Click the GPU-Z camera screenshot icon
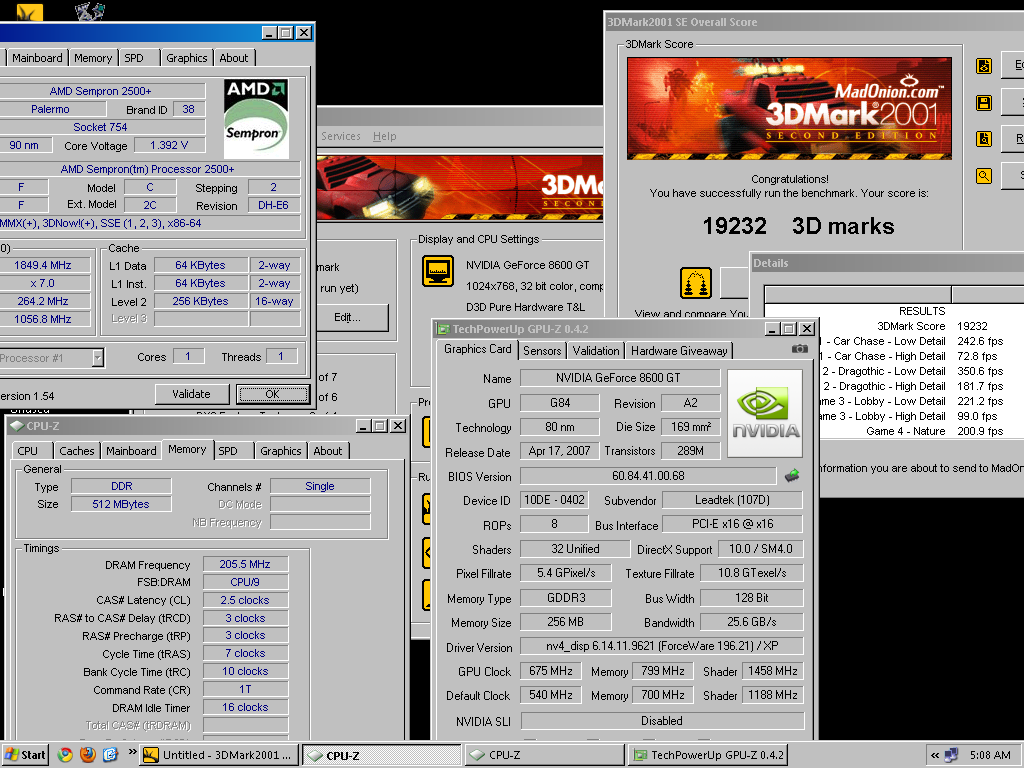Screen dimensions: 1024x768 coord(799,349)
